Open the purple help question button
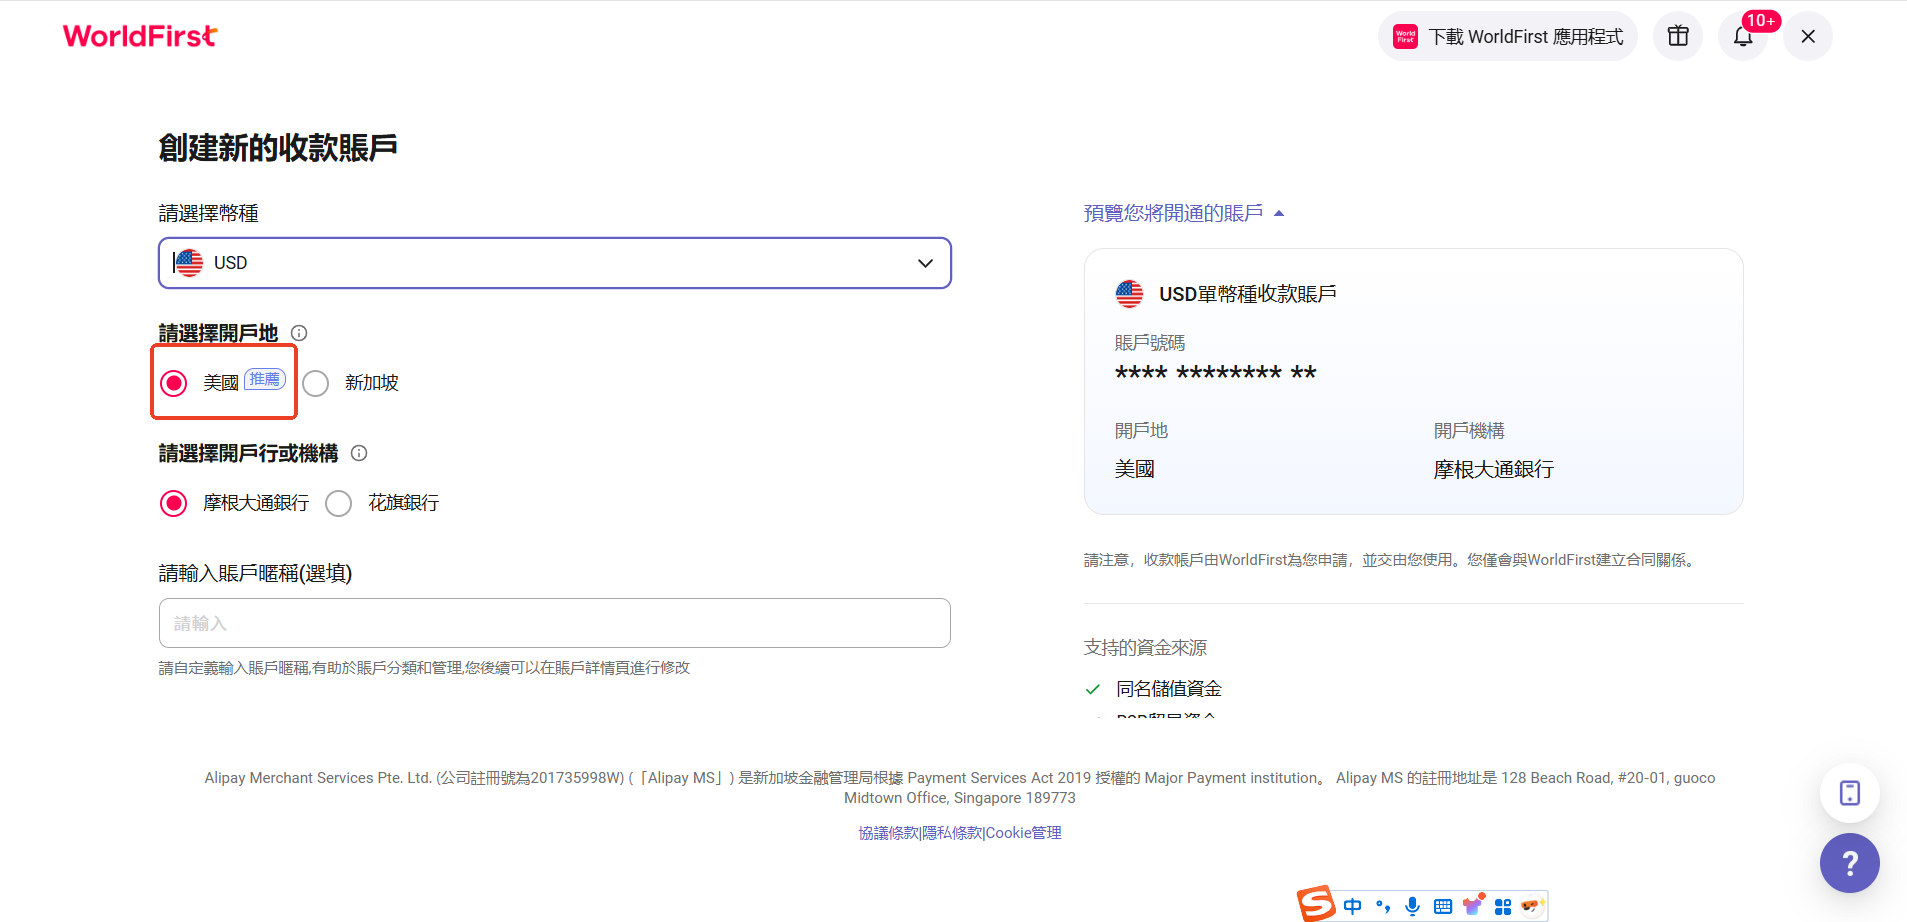Viewport: 1907px width, 922px height. 1850,863
